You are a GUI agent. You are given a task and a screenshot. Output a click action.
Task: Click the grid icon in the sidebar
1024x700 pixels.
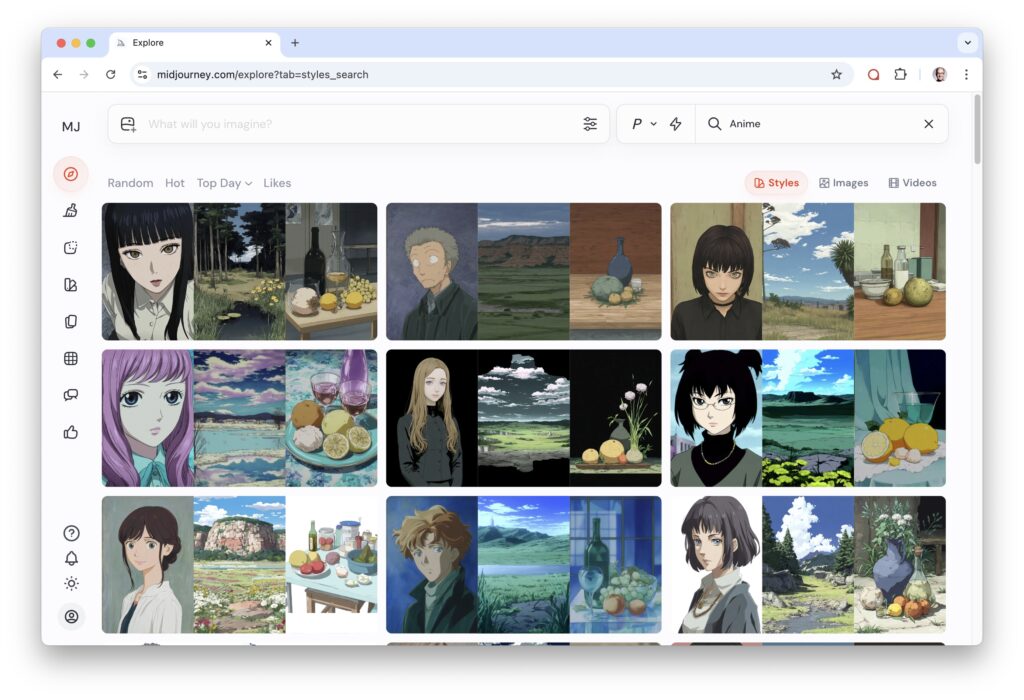(70, 358)
